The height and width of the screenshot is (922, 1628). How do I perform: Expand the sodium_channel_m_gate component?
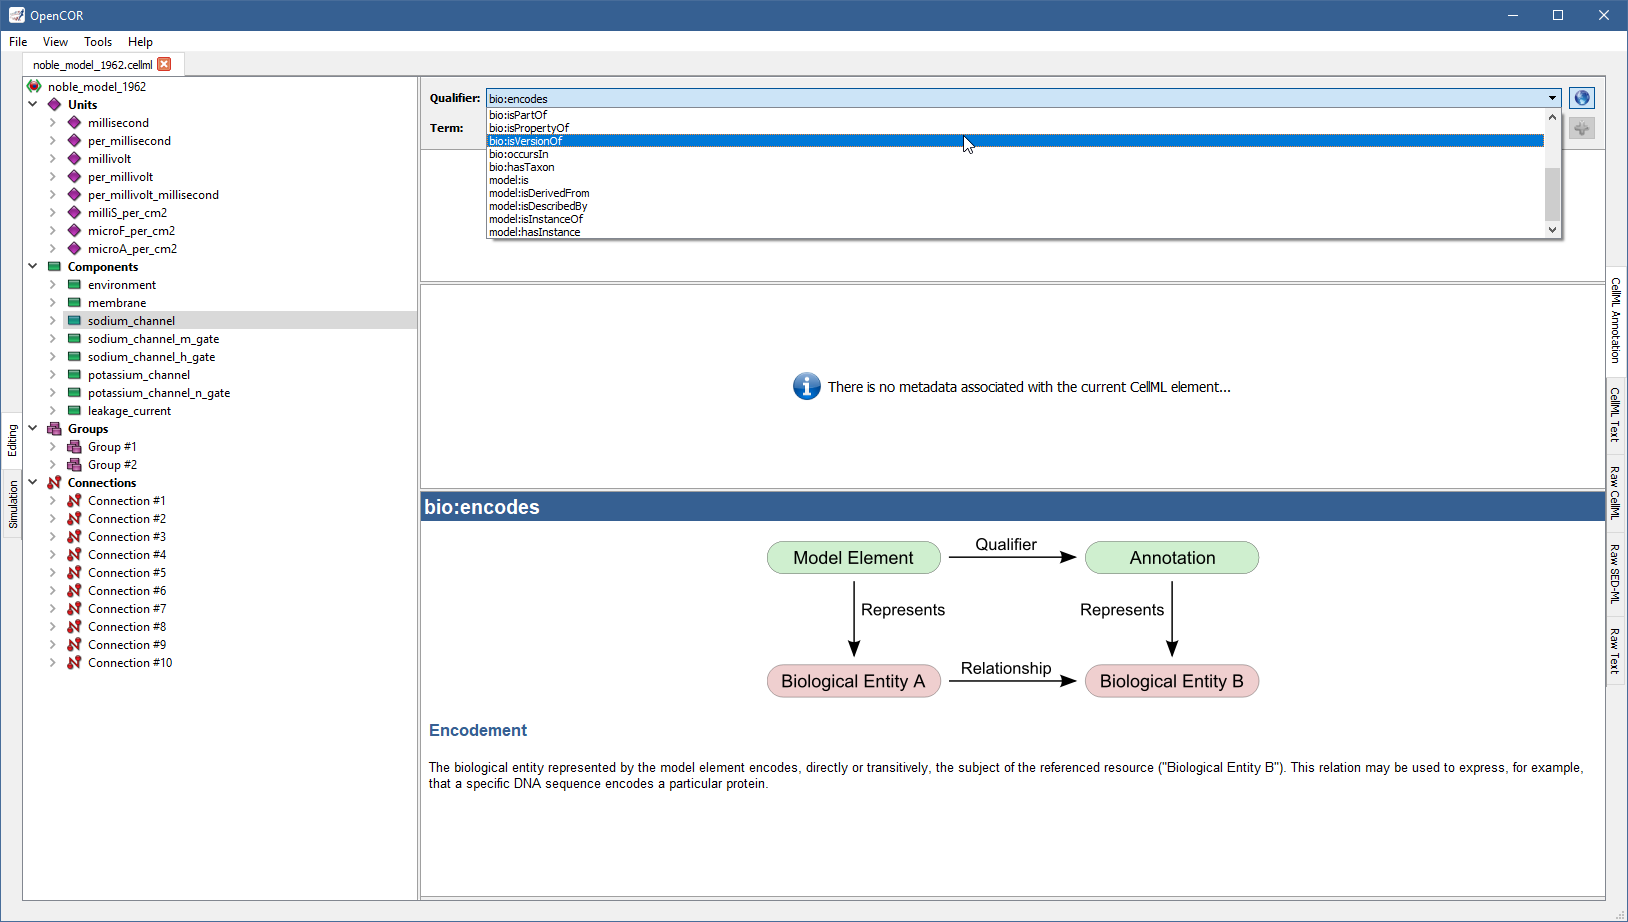coord(53,339)
